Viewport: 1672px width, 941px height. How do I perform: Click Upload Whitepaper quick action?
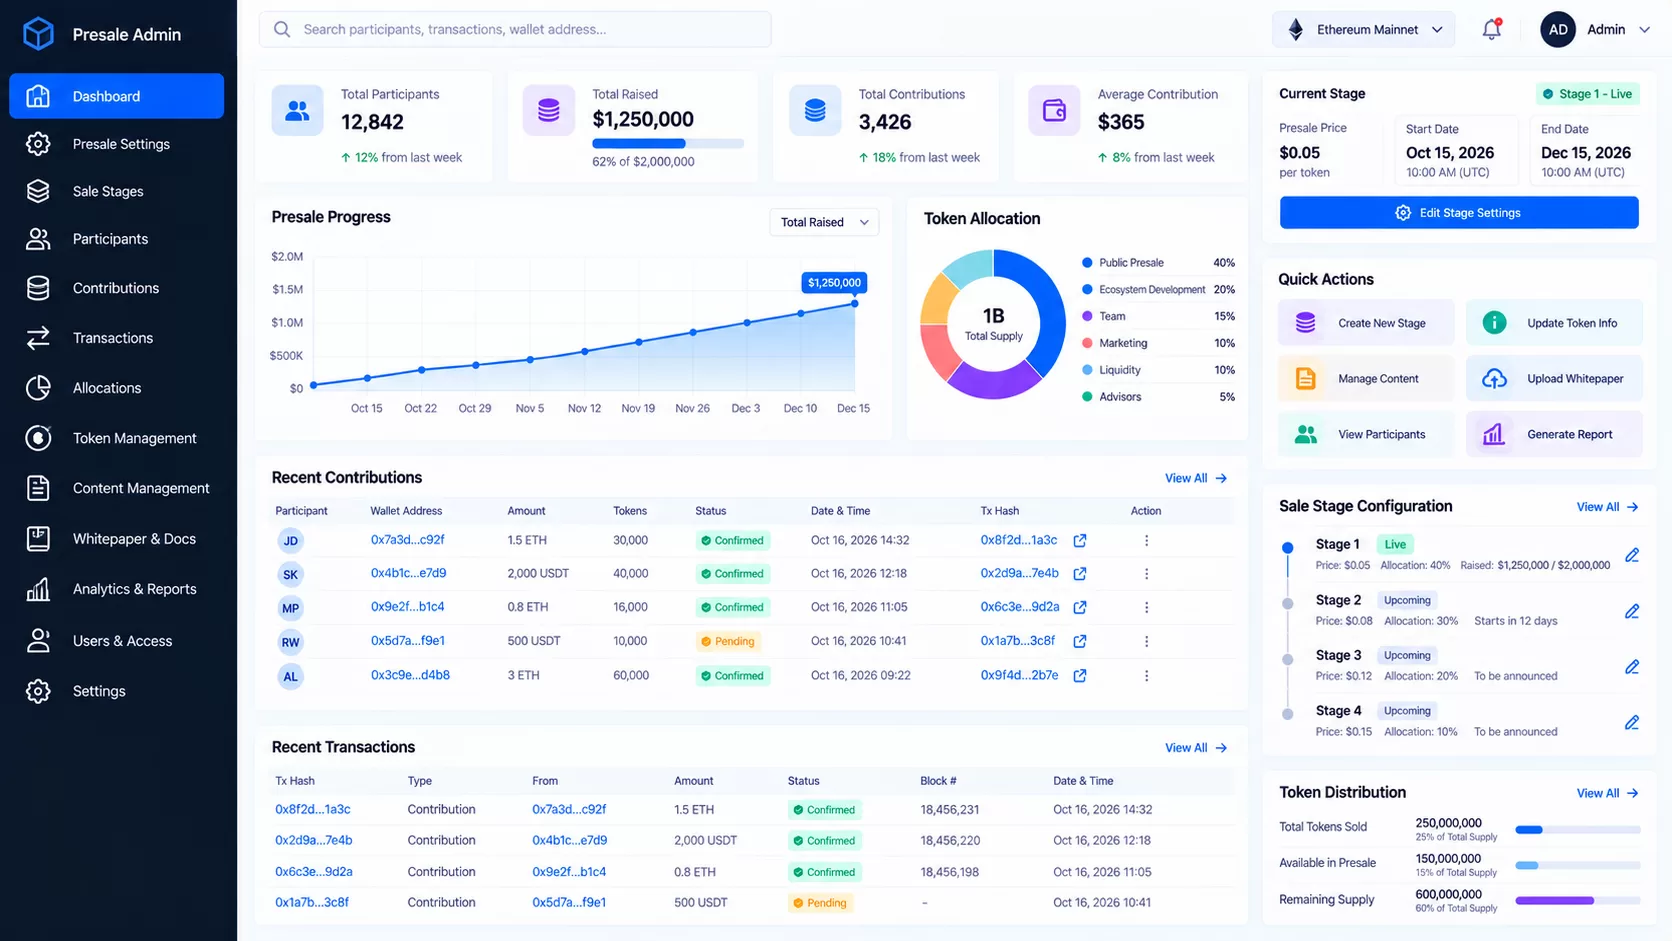tap(1554, 379)
